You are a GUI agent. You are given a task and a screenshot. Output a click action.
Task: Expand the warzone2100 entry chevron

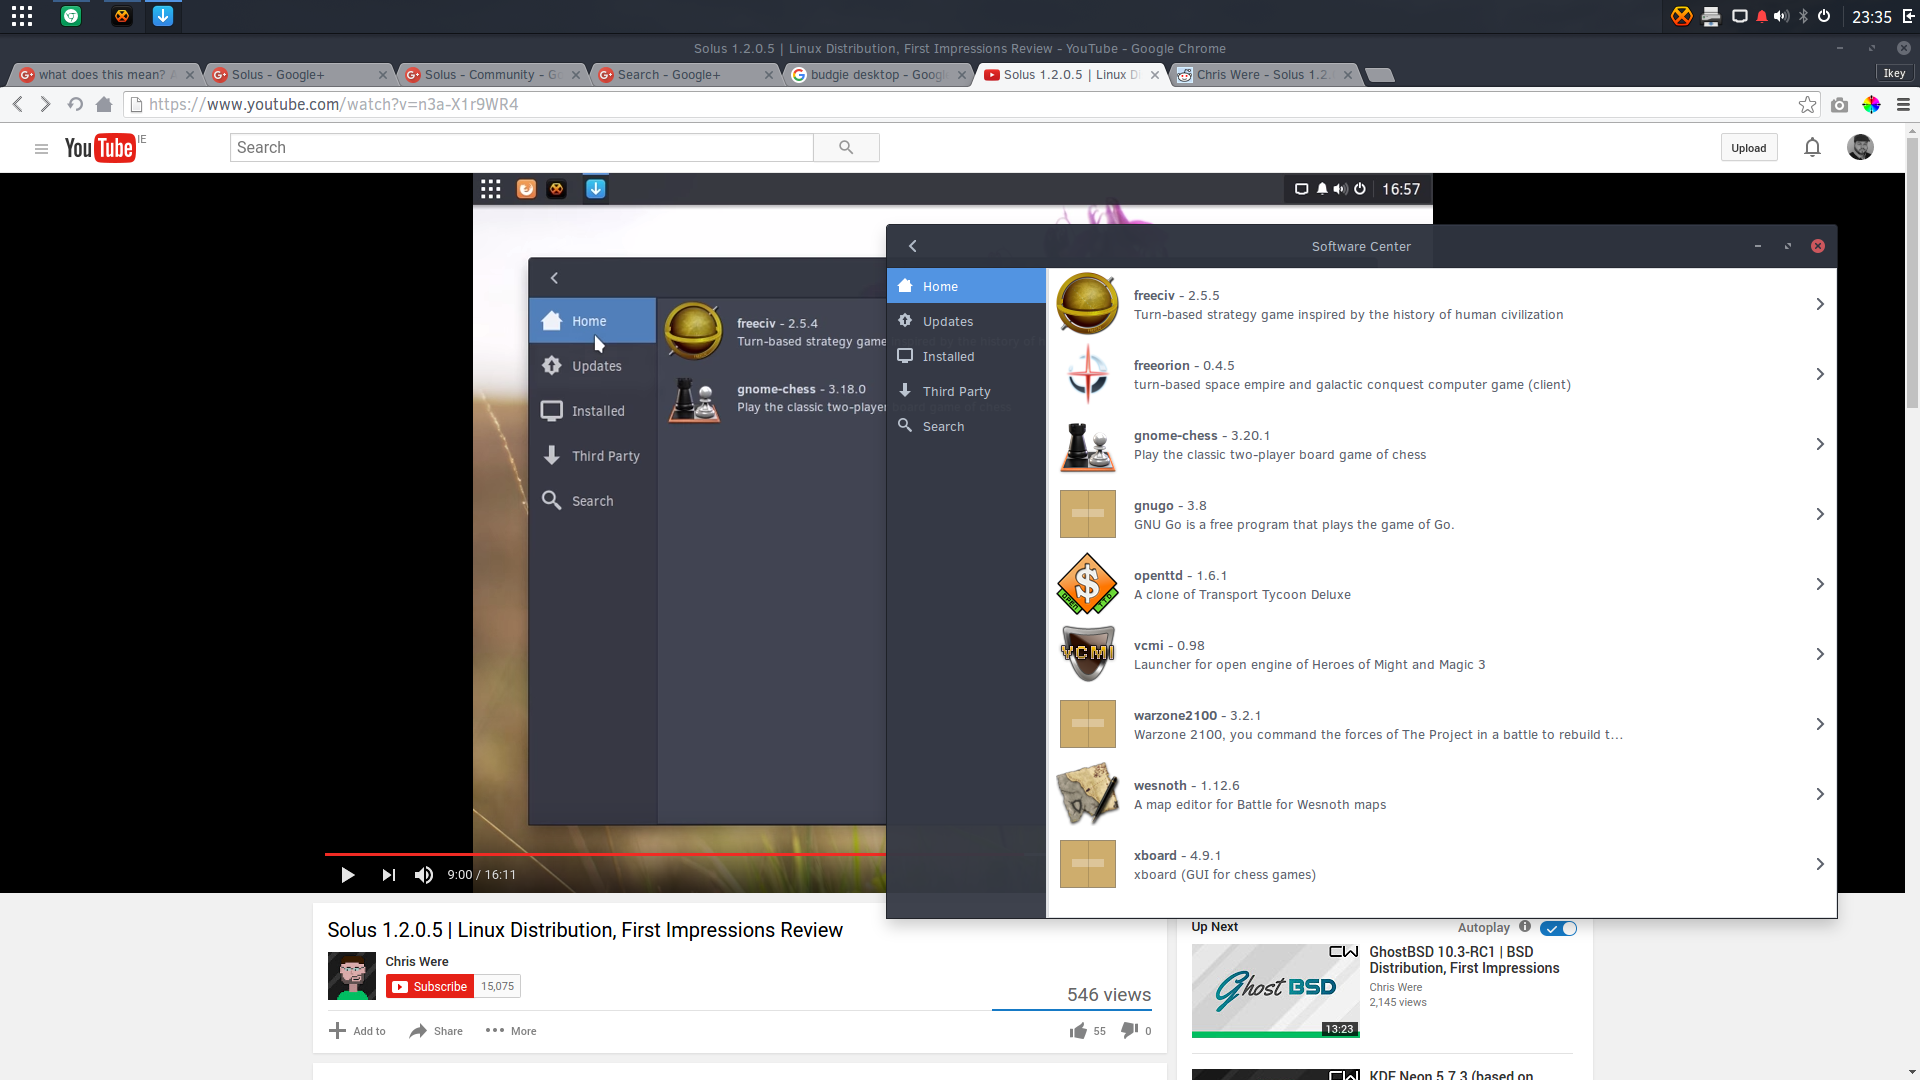pyautogui.click(x=1820, y=724)
